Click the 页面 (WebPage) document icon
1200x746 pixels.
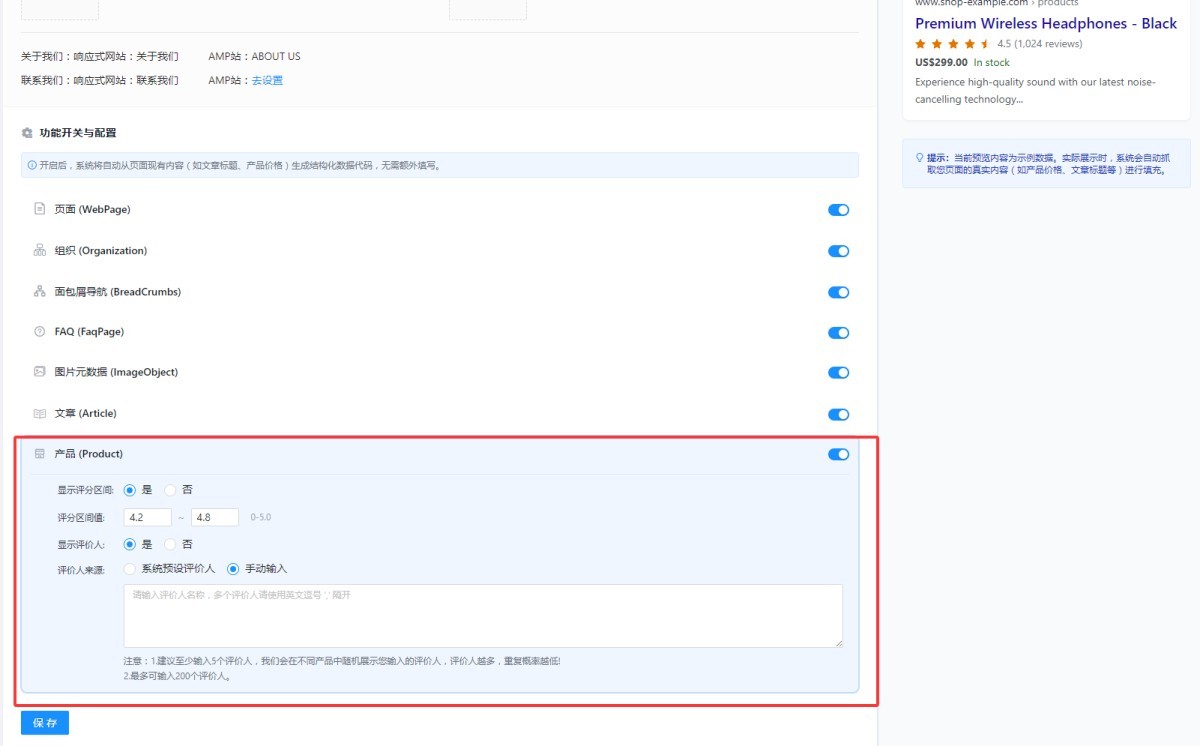coord(40,209)
